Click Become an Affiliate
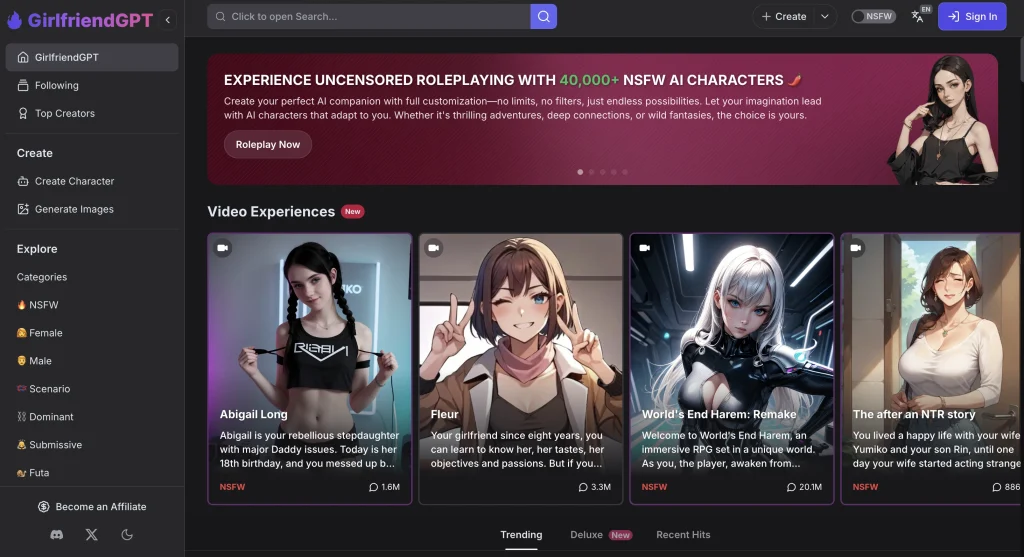The height and width of the screenshot is (557, 1024). (x=92, y=507)
